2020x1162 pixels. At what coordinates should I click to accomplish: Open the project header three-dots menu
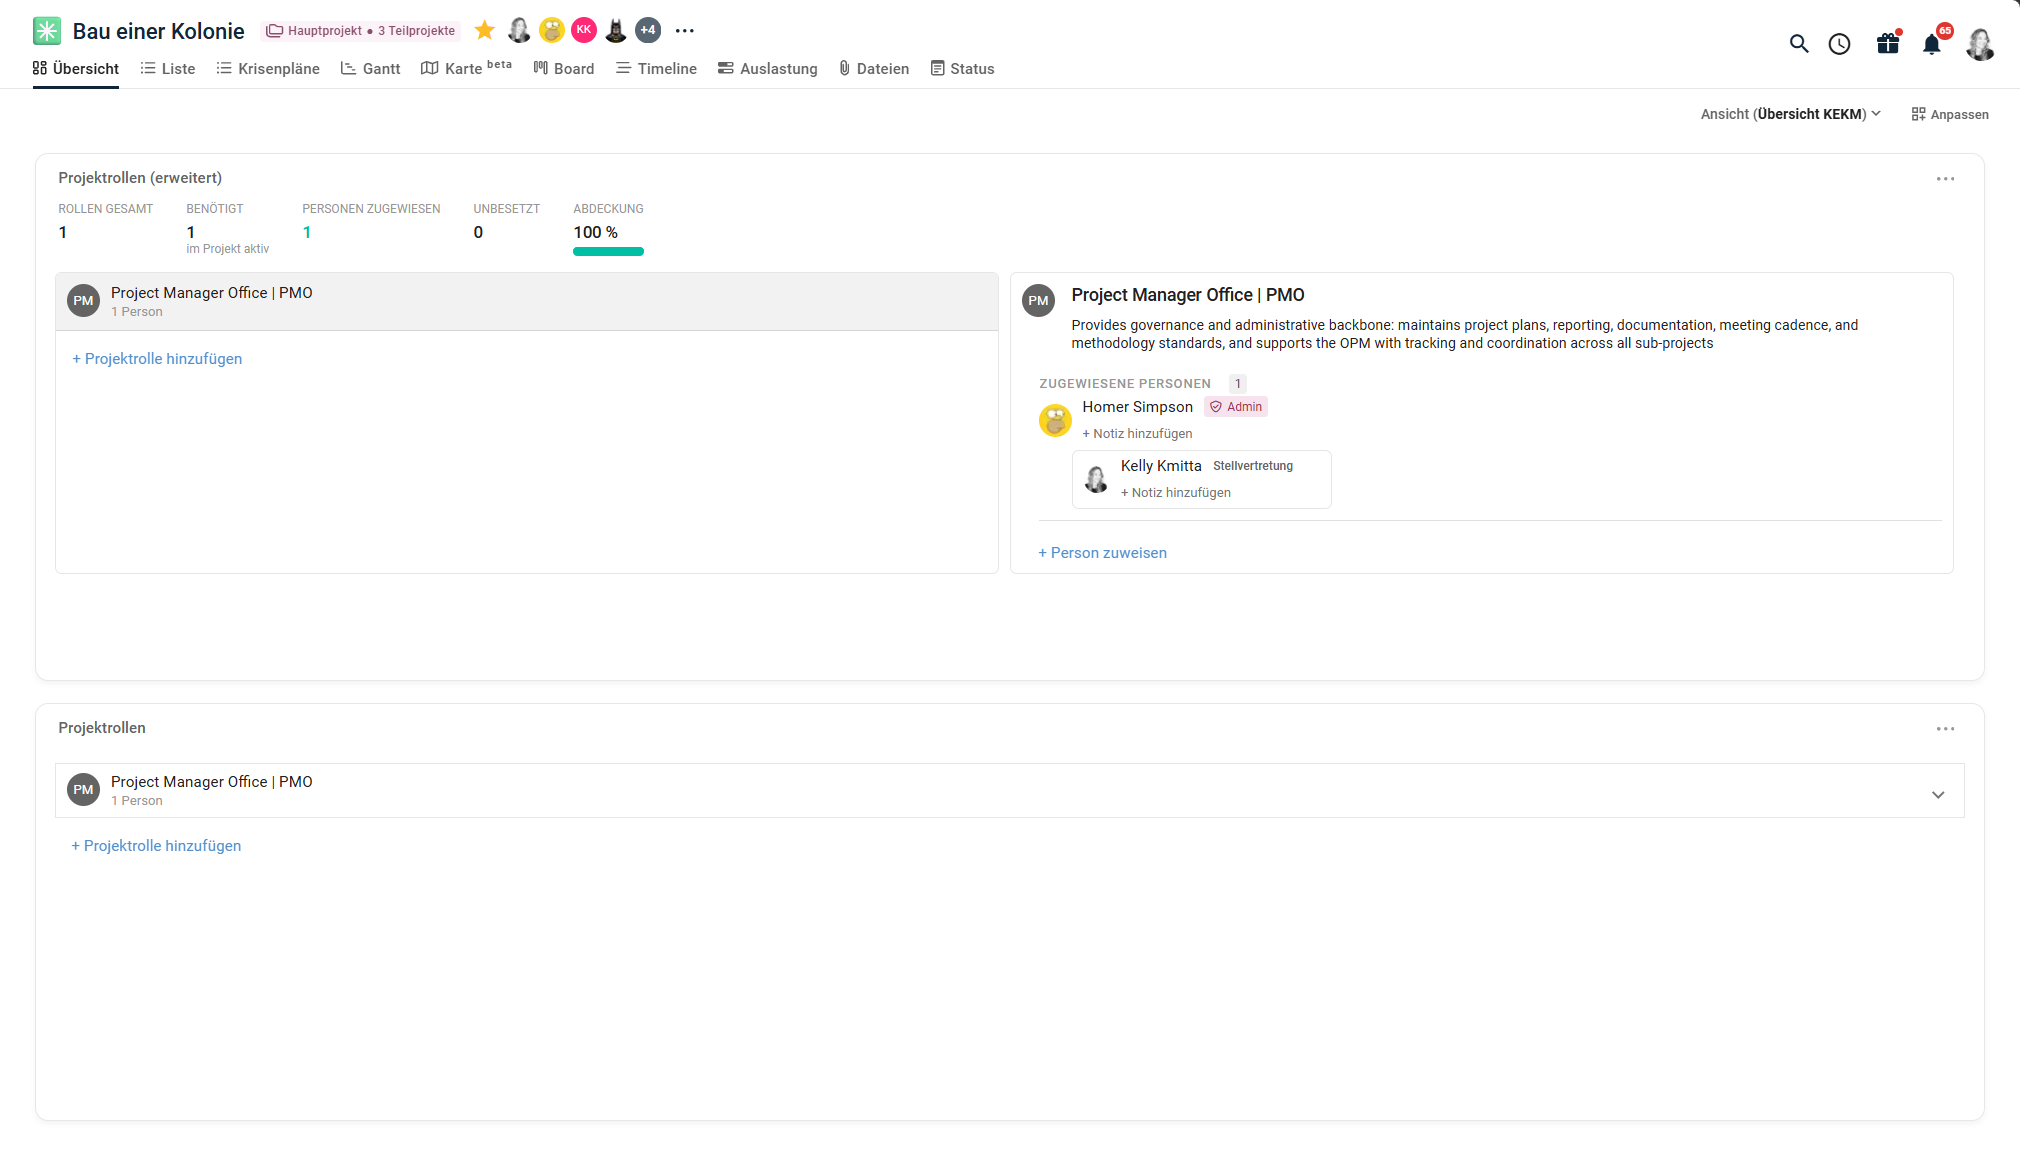[x=684, y=31]
